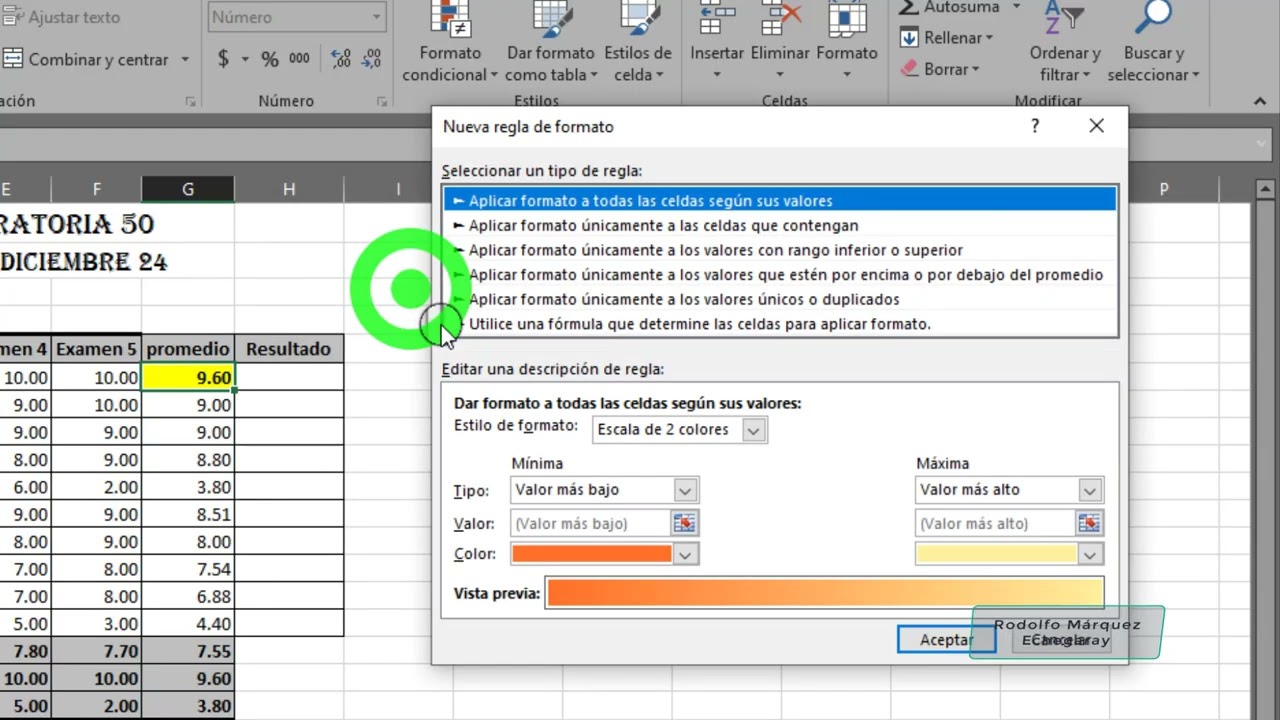
Task: Select rule: only cells que contengan
Action: point(780,225)
